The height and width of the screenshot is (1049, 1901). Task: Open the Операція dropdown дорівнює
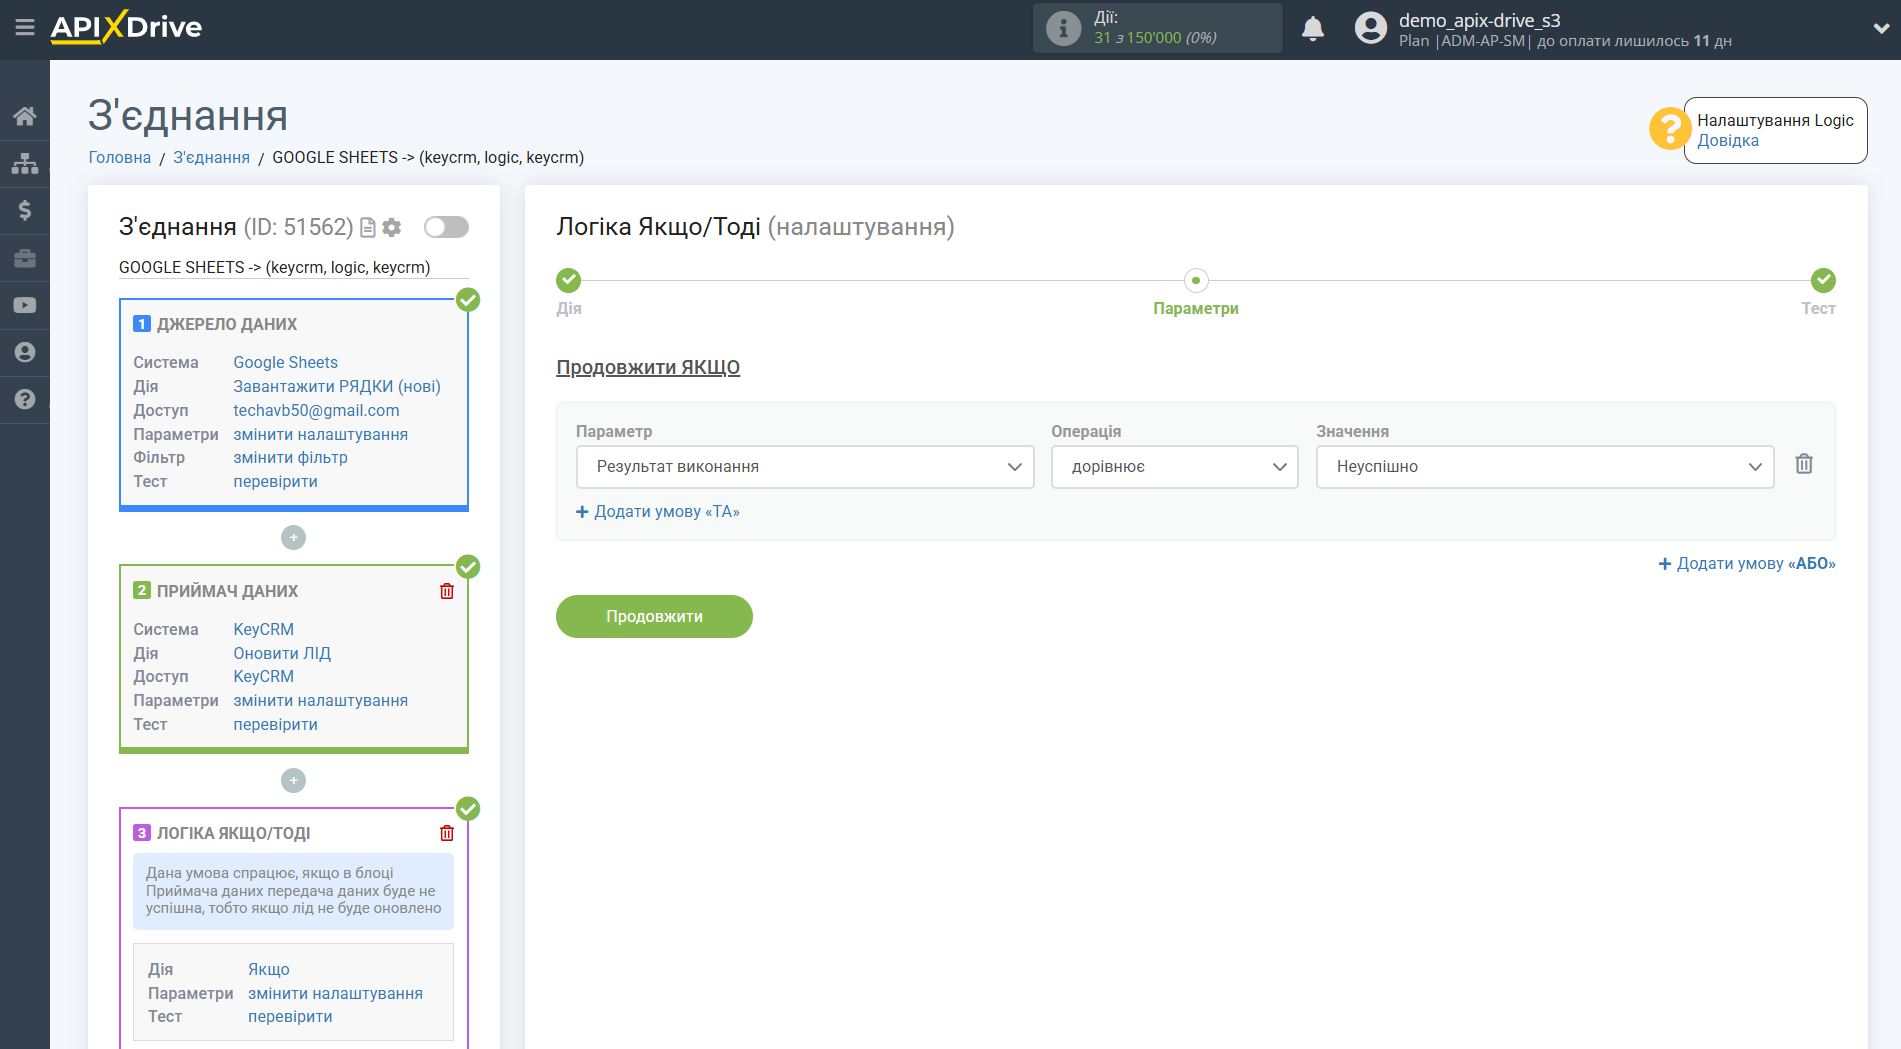pyautogui.click(x=1174, y=467)
